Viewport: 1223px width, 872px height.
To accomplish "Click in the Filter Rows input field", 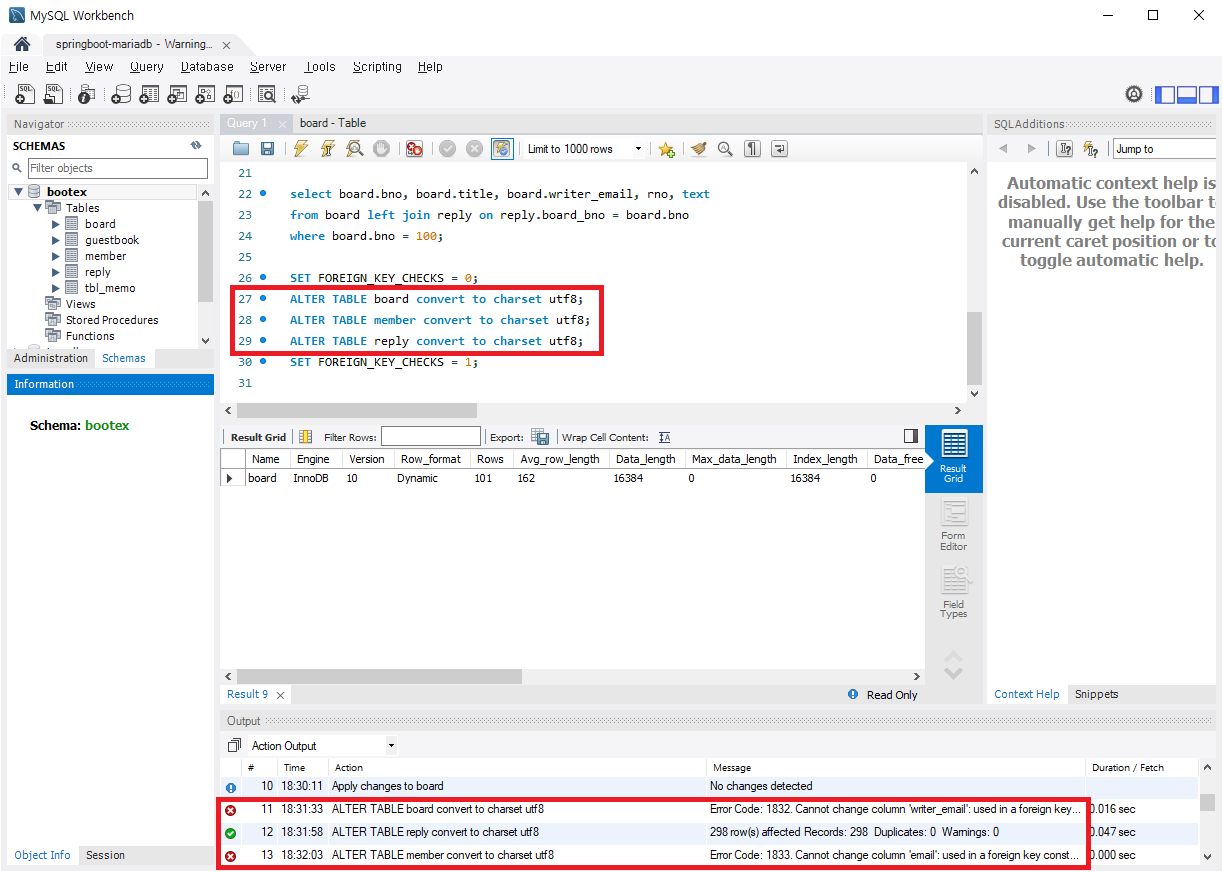I will tap(431, 437).
